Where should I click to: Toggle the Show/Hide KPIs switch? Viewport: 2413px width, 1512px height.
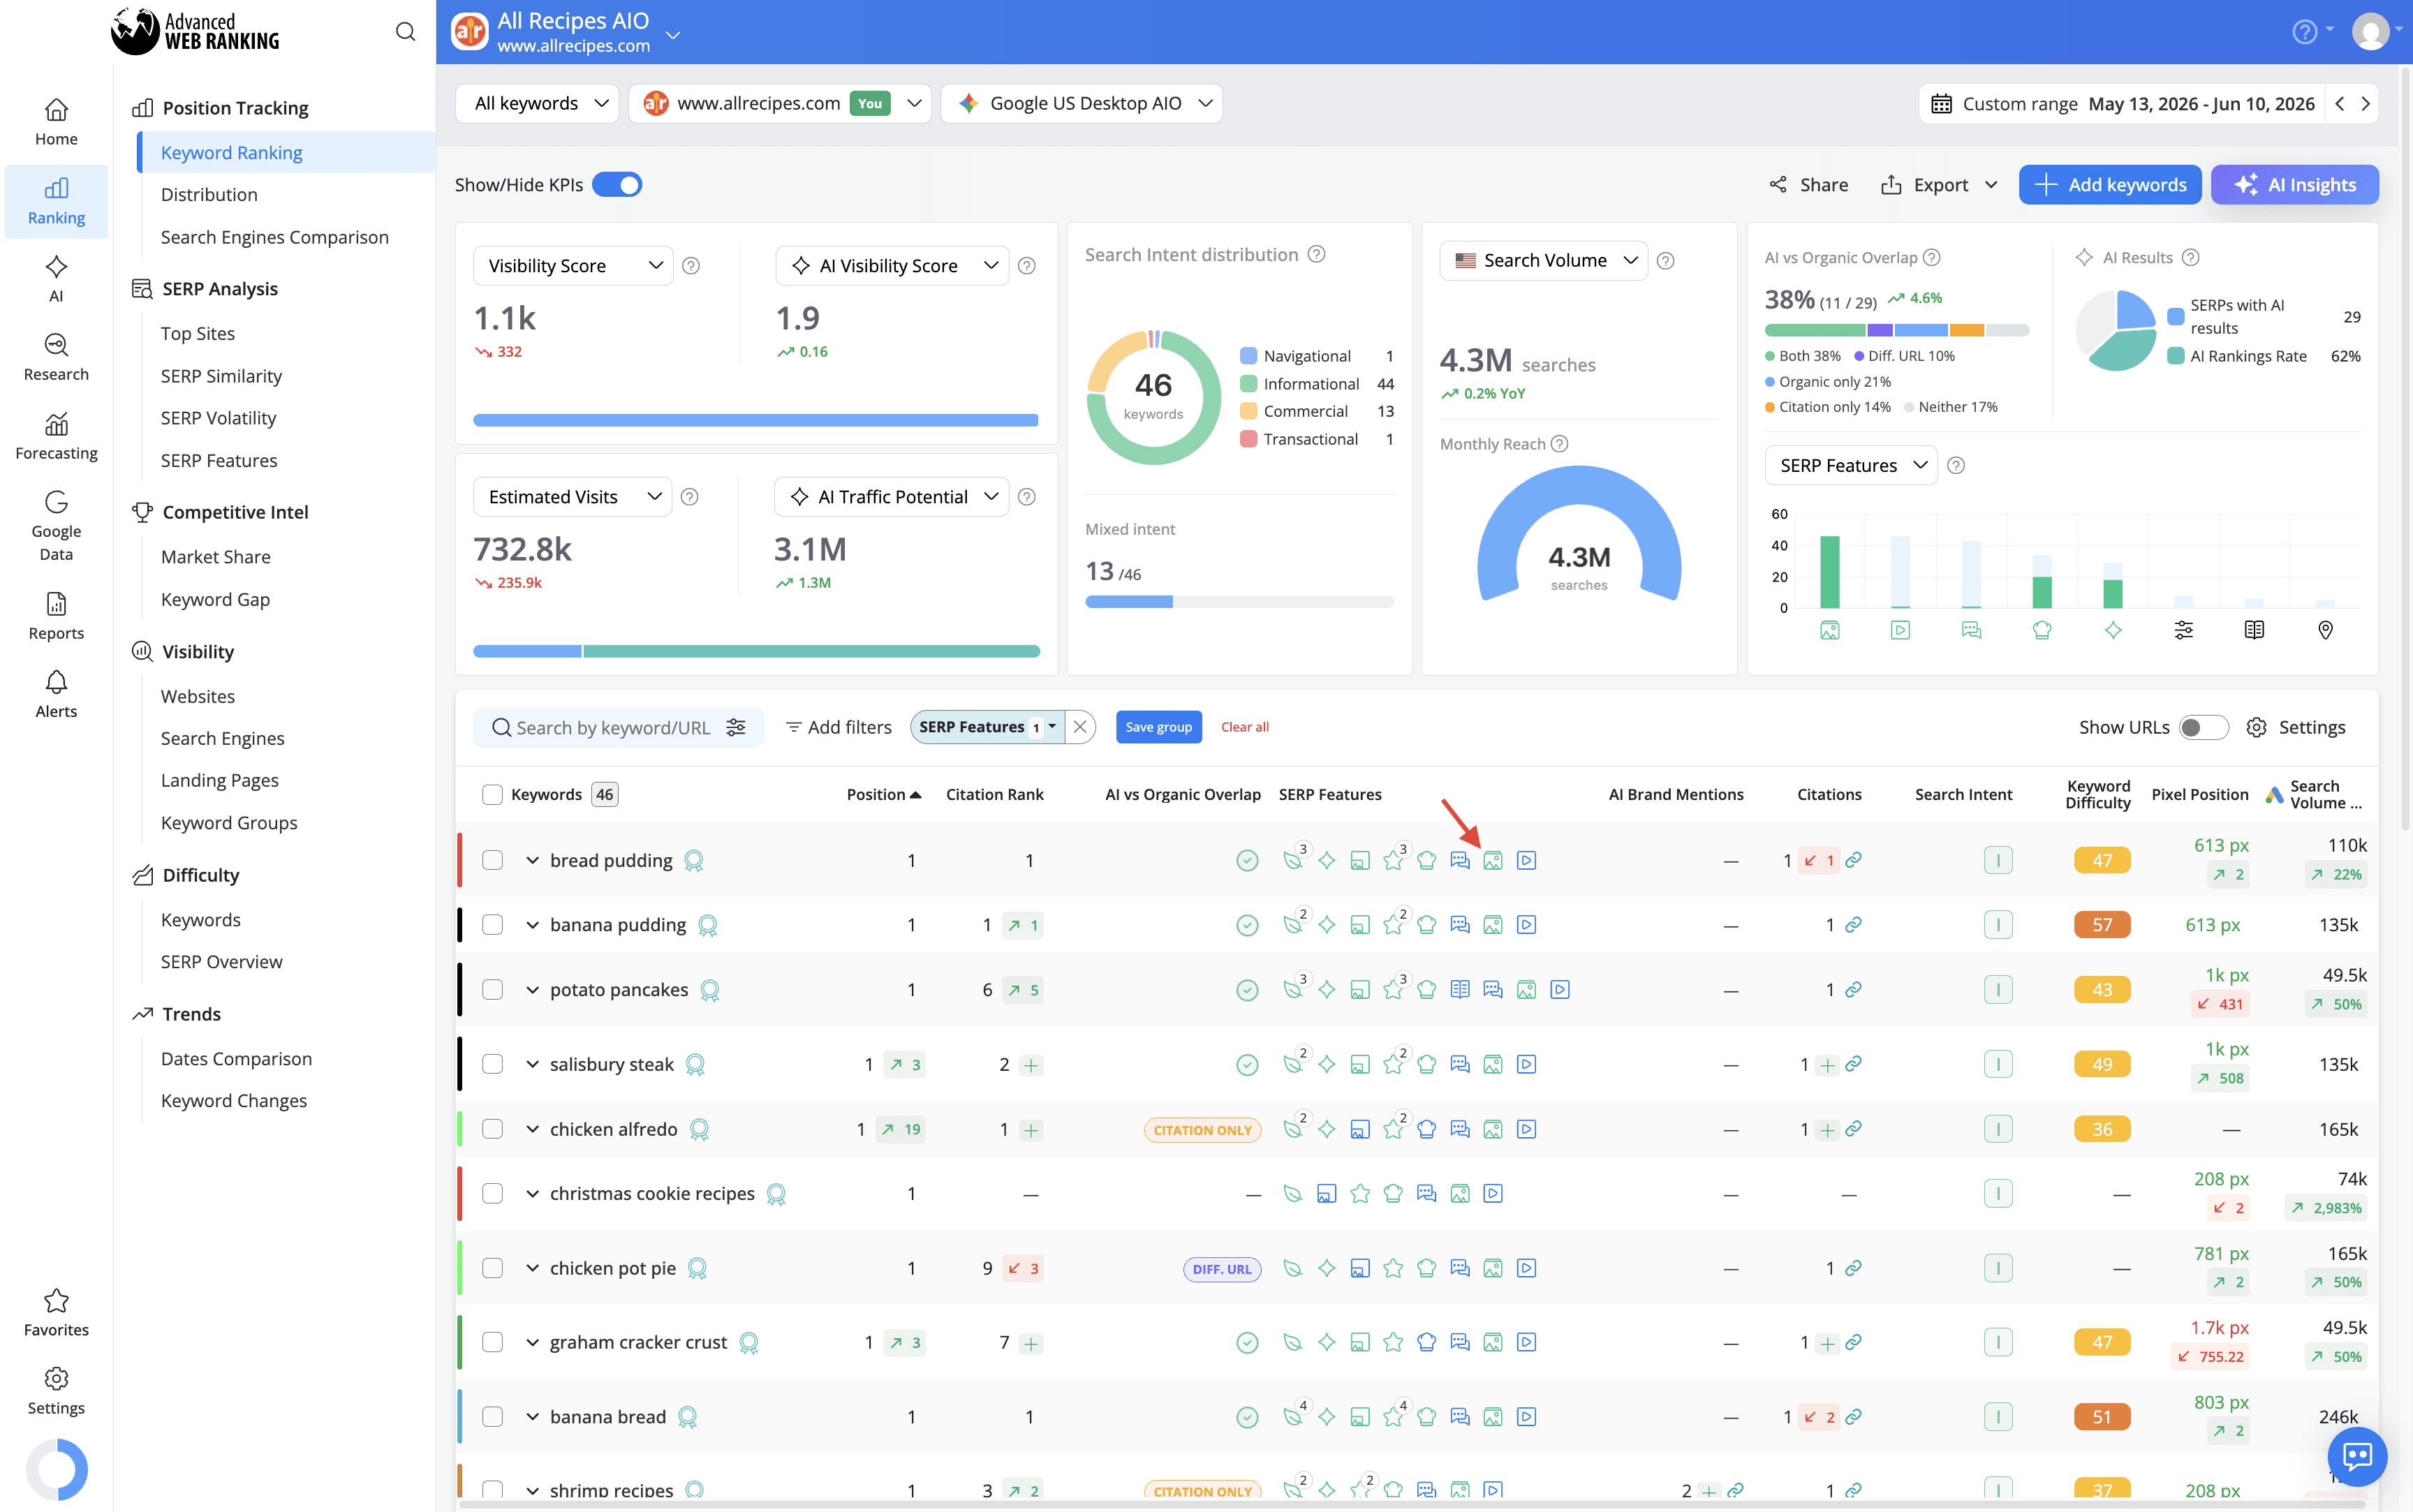pos(617,184)
